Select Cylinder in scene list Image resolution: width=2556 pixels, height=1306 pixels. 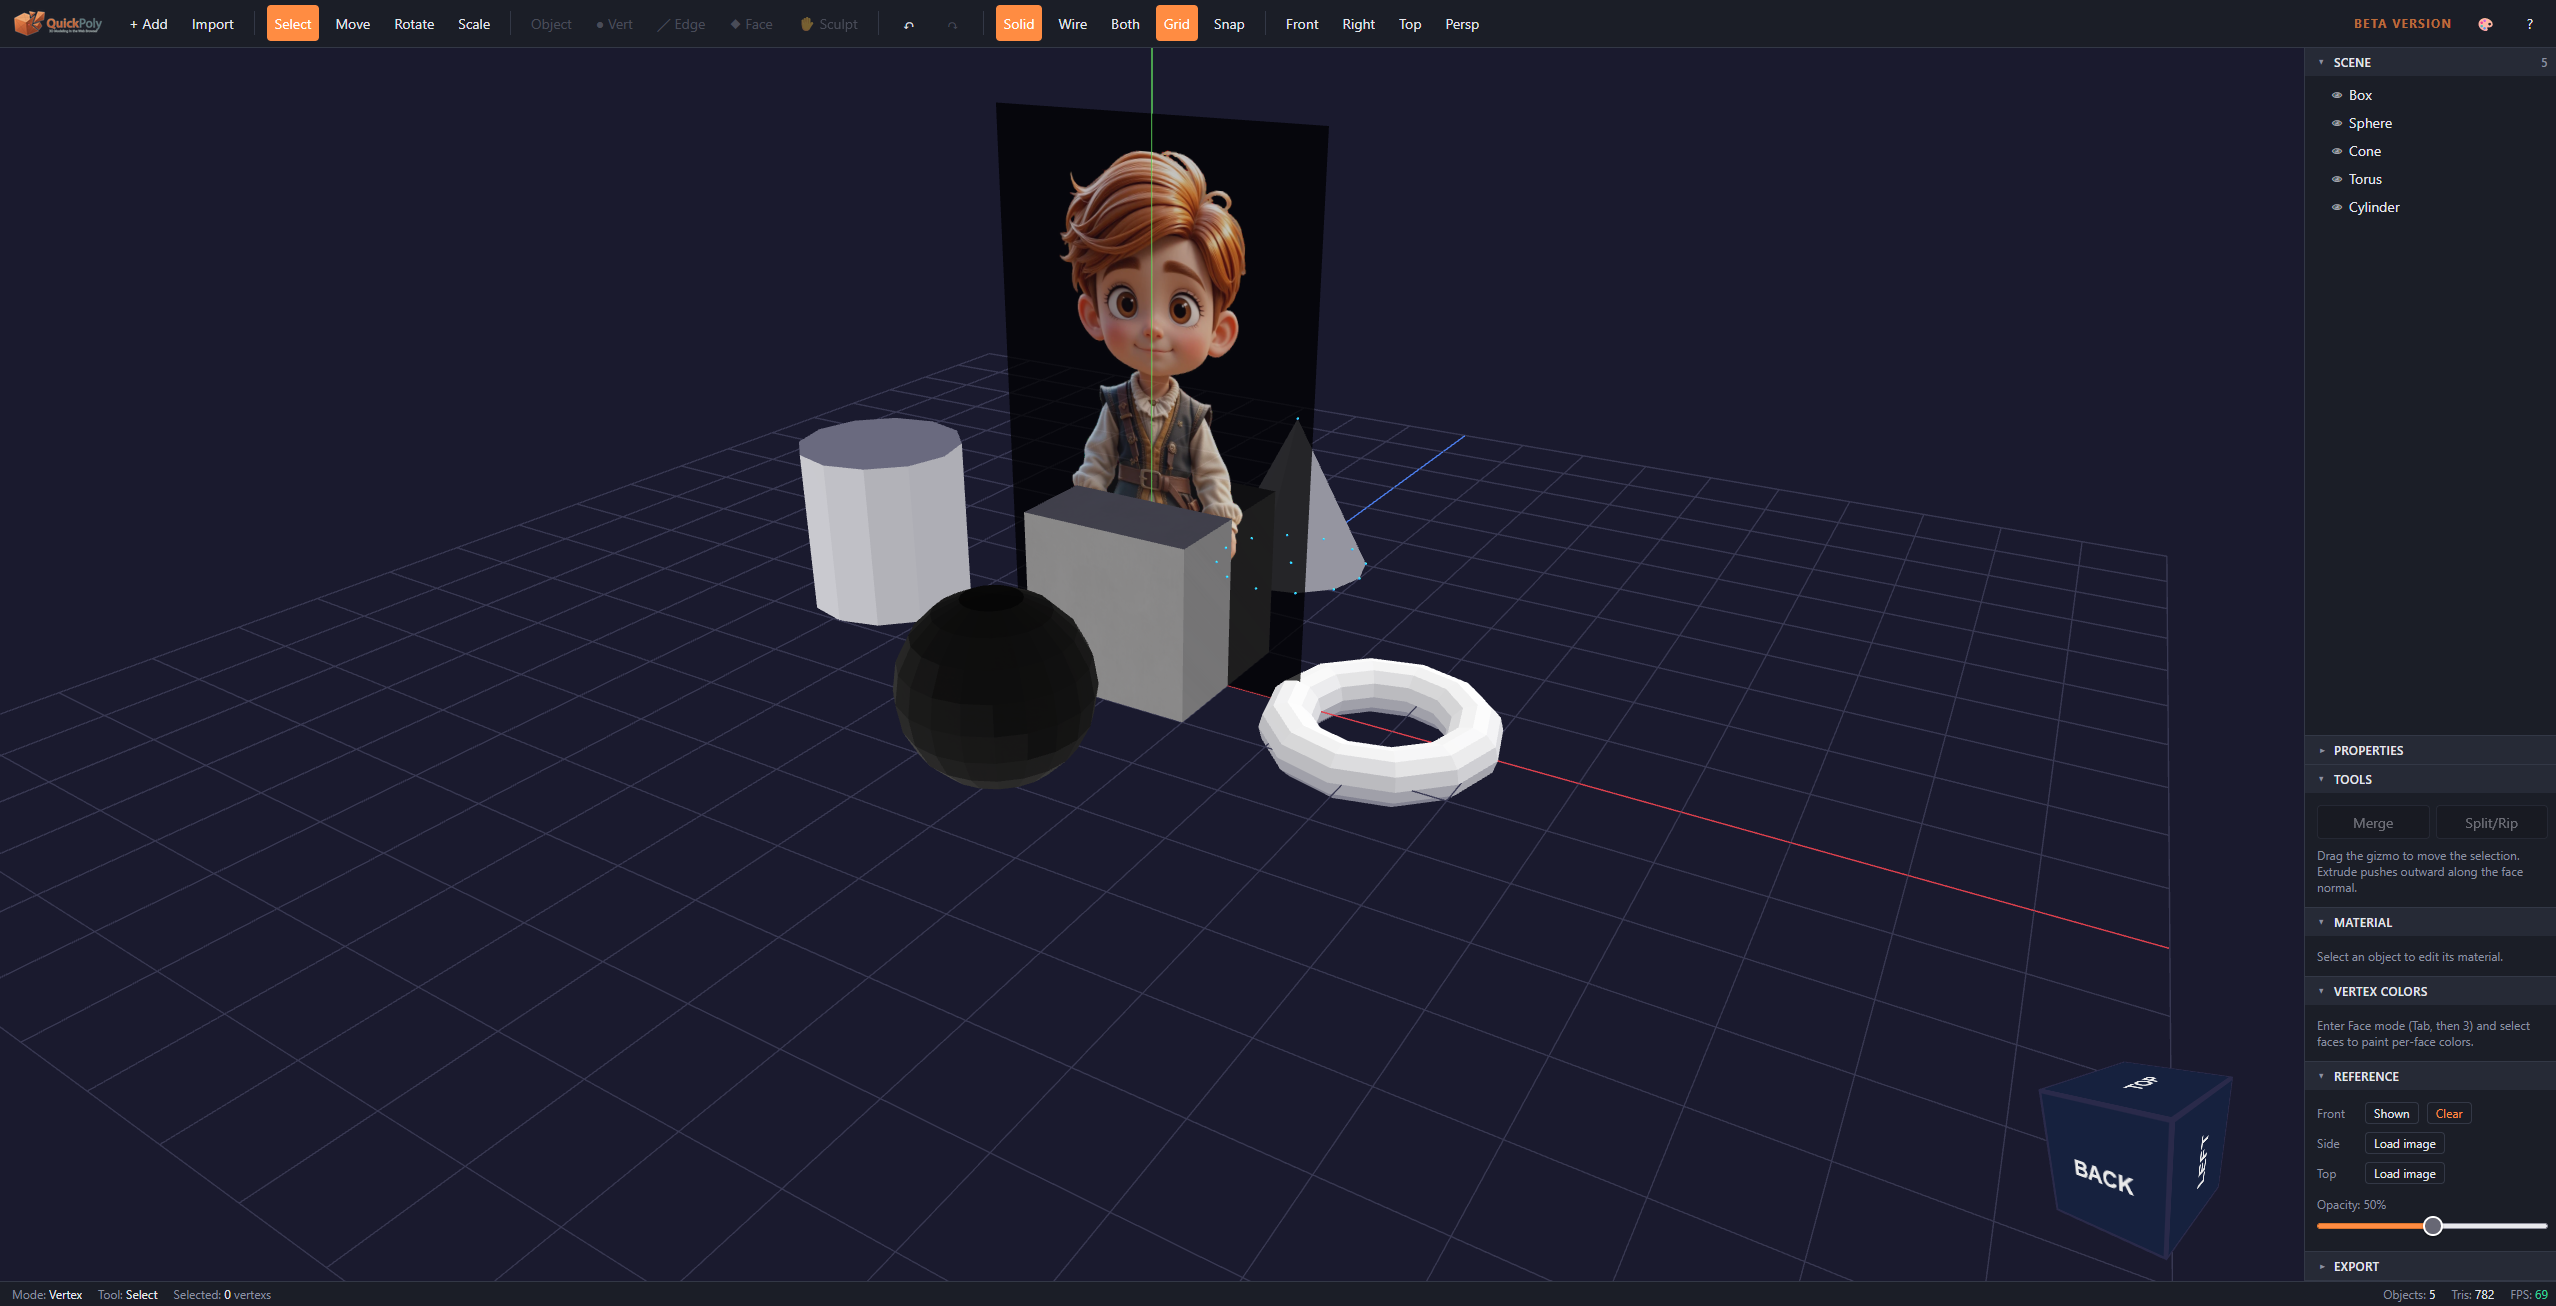click(2430, 207)
